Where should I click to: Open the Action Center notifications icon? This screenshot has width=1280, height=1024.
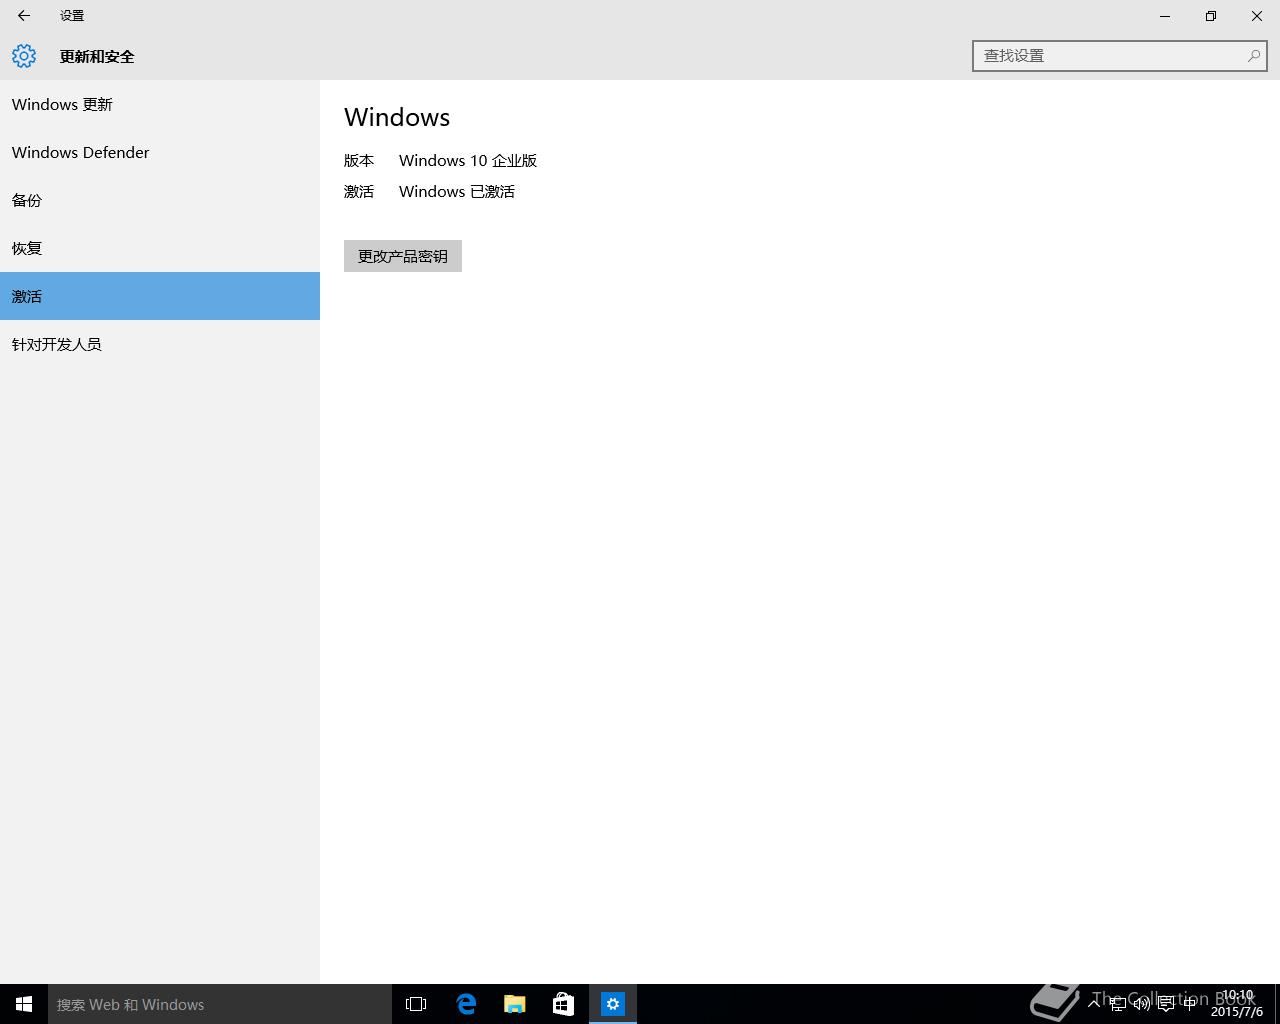point(1166,1004)
